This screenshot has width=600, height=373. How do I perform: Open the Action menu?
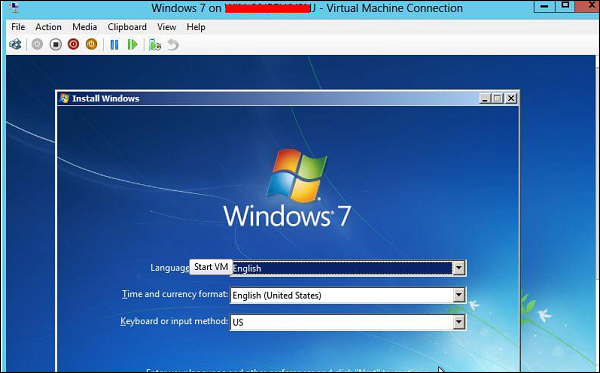click(x=48, y=27)
